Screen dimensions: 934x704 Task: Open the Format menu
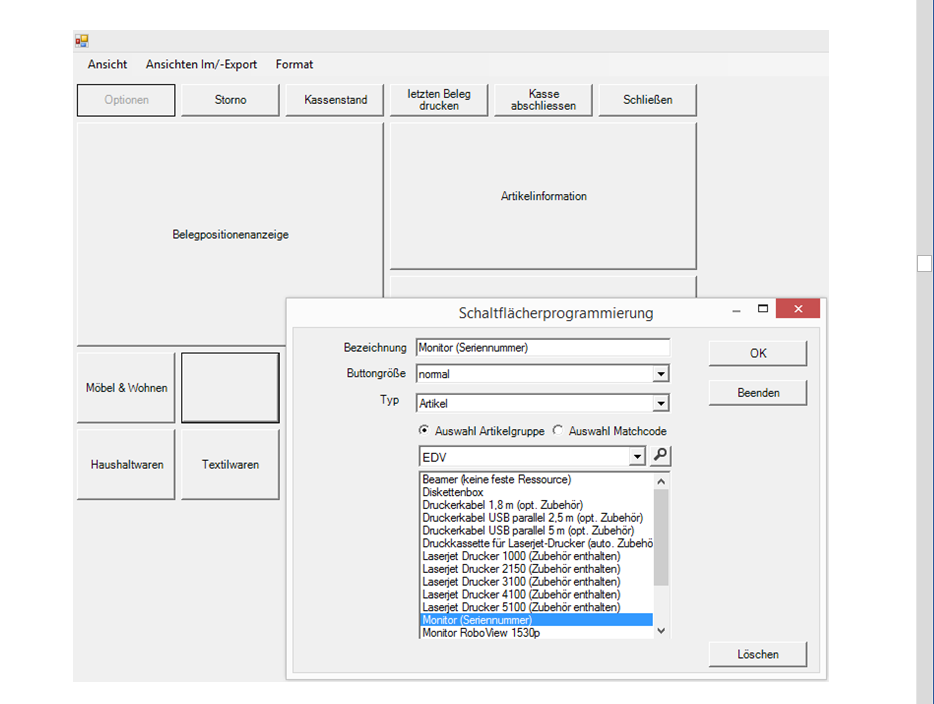[294, 64]
